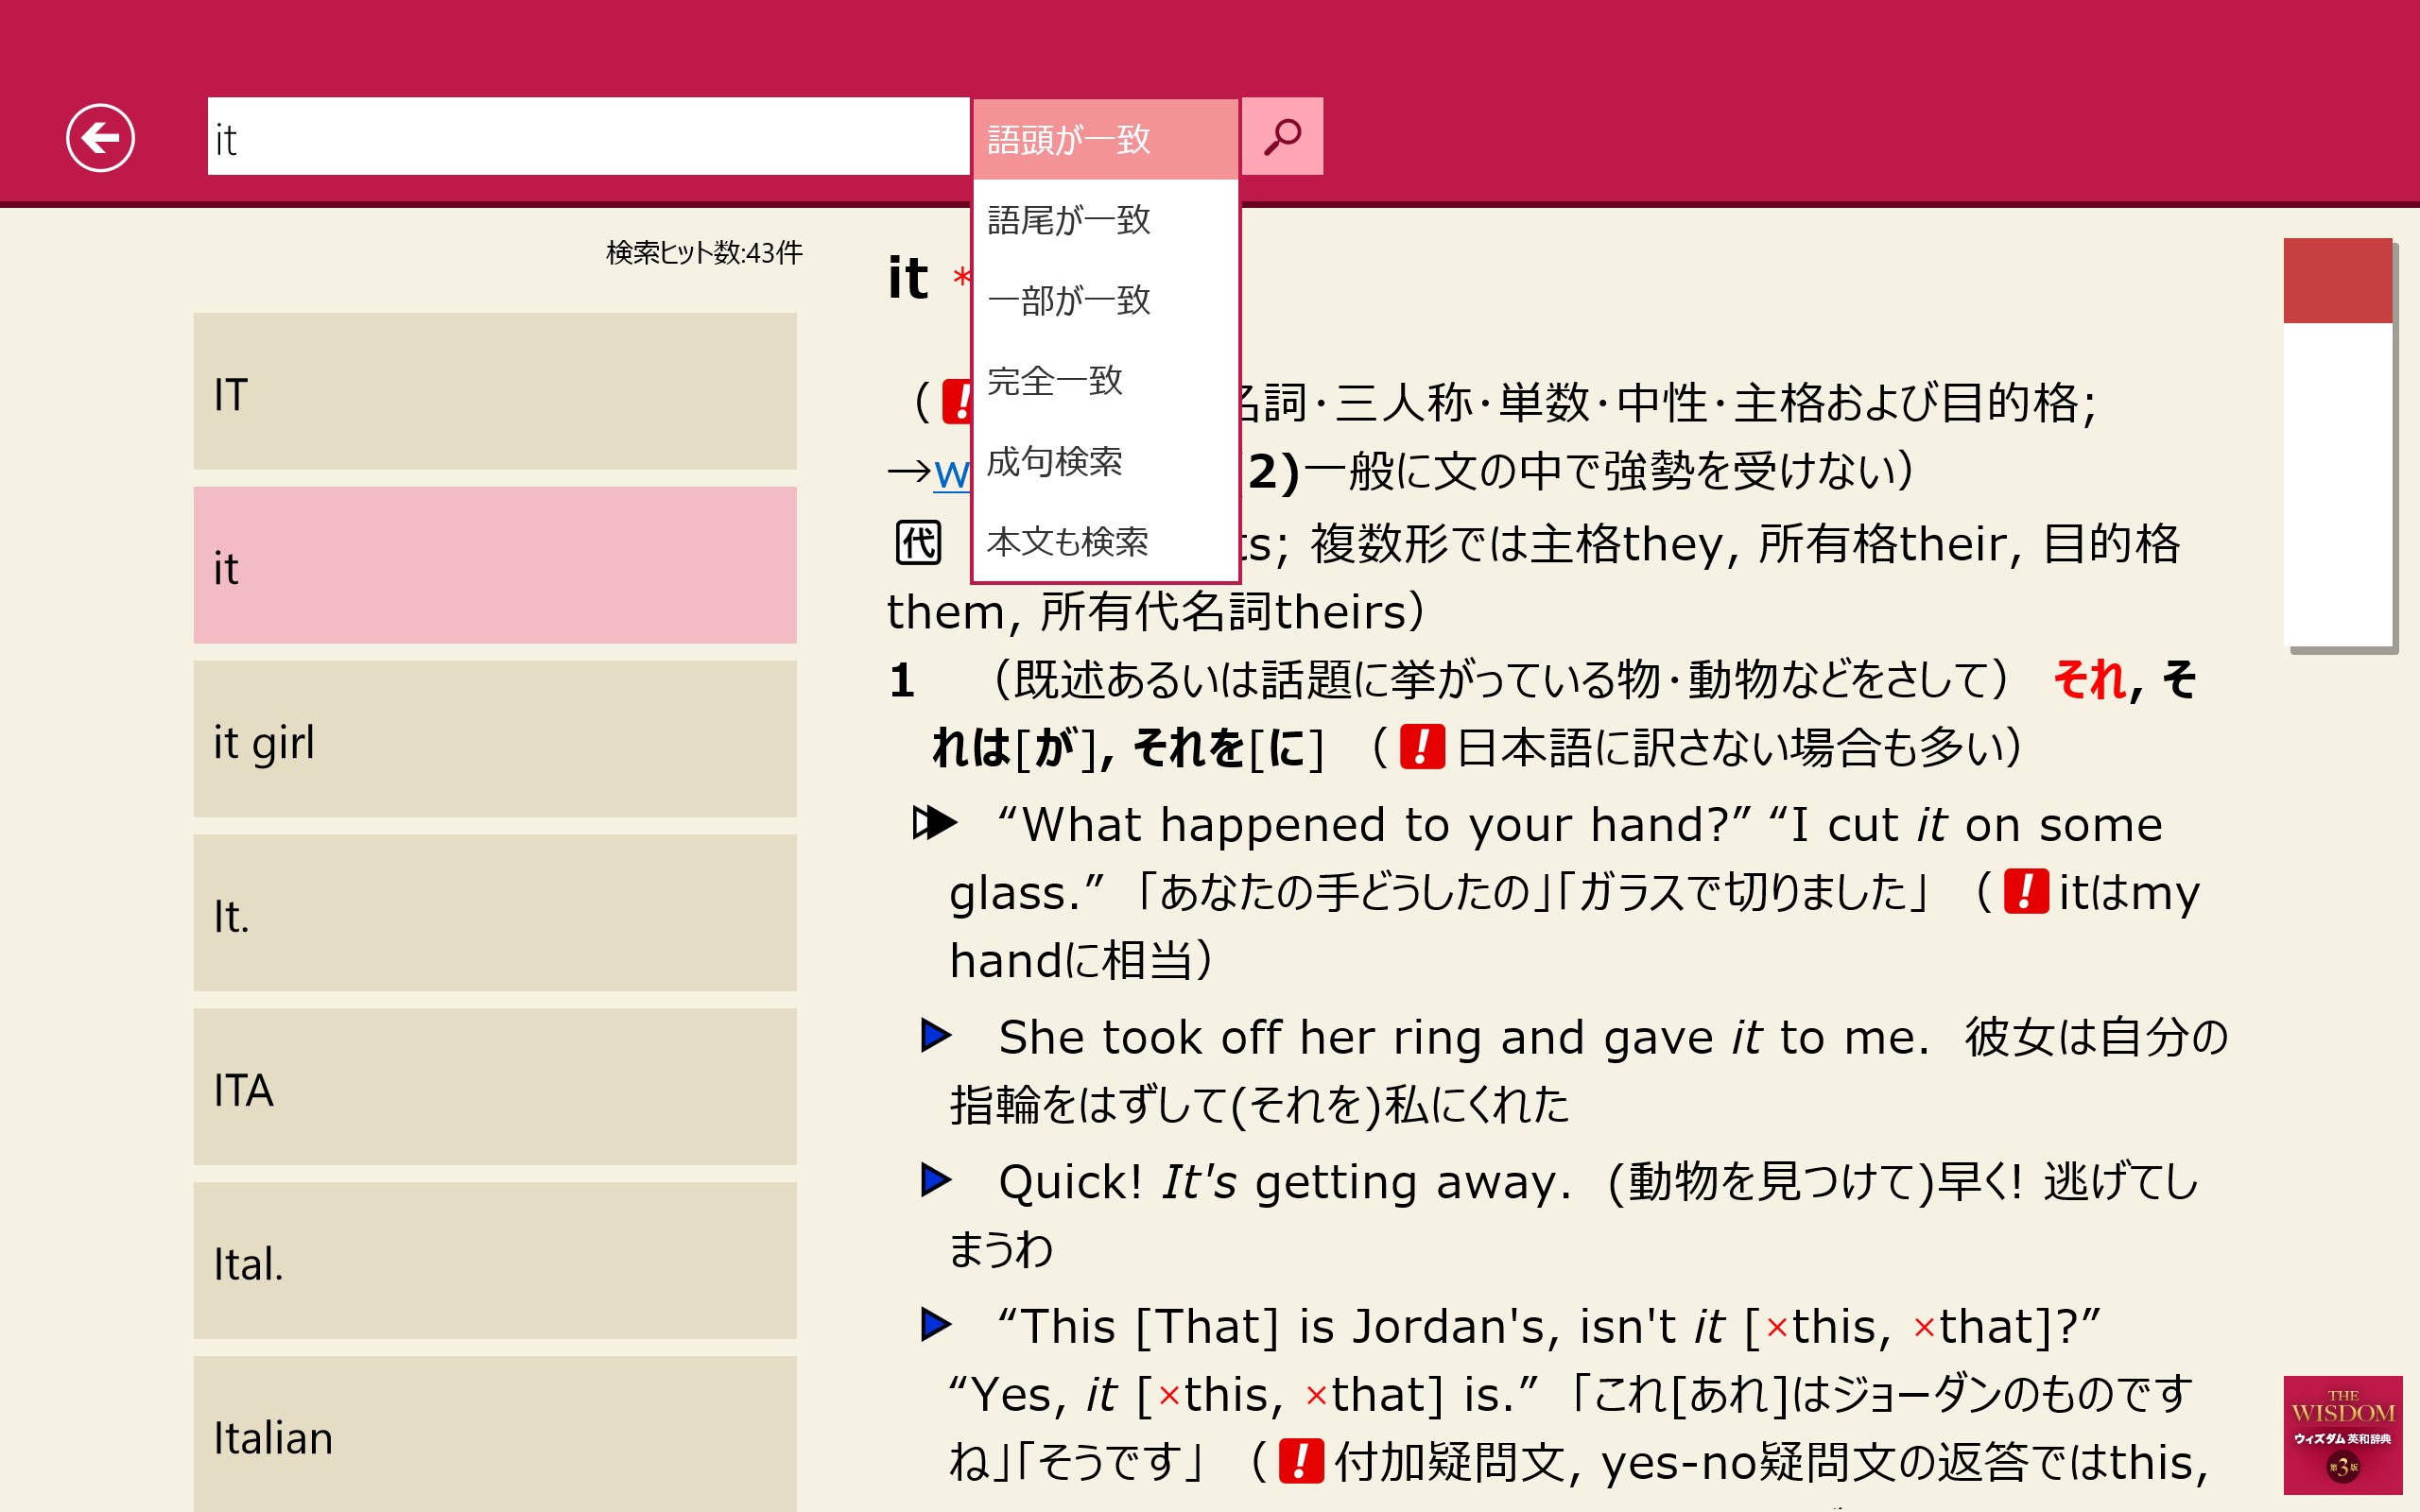Select 語頭が一致 search mode
The width and height of the screenshot is (2420, 1512).
click(1104, 139)
